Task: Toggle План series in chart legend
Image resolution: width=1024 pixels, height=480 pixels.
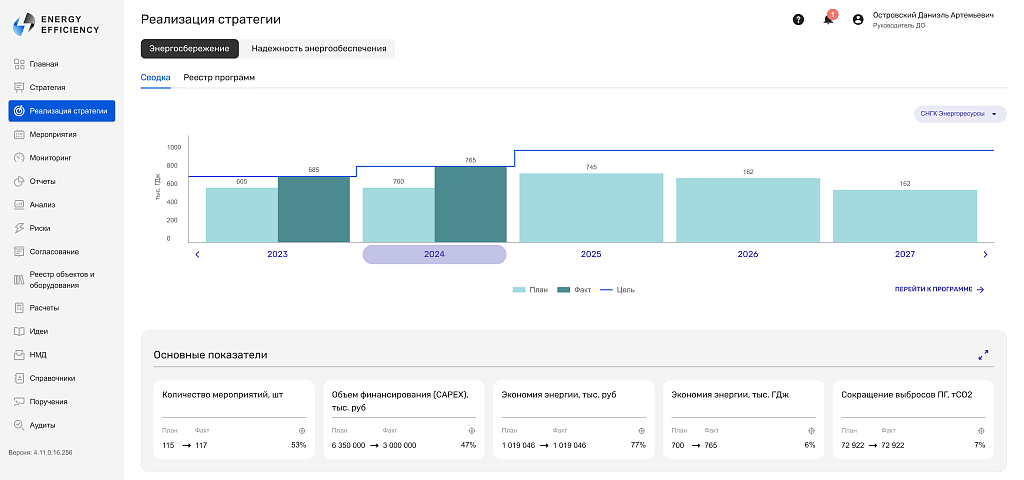Action: [x=530, y=289]
